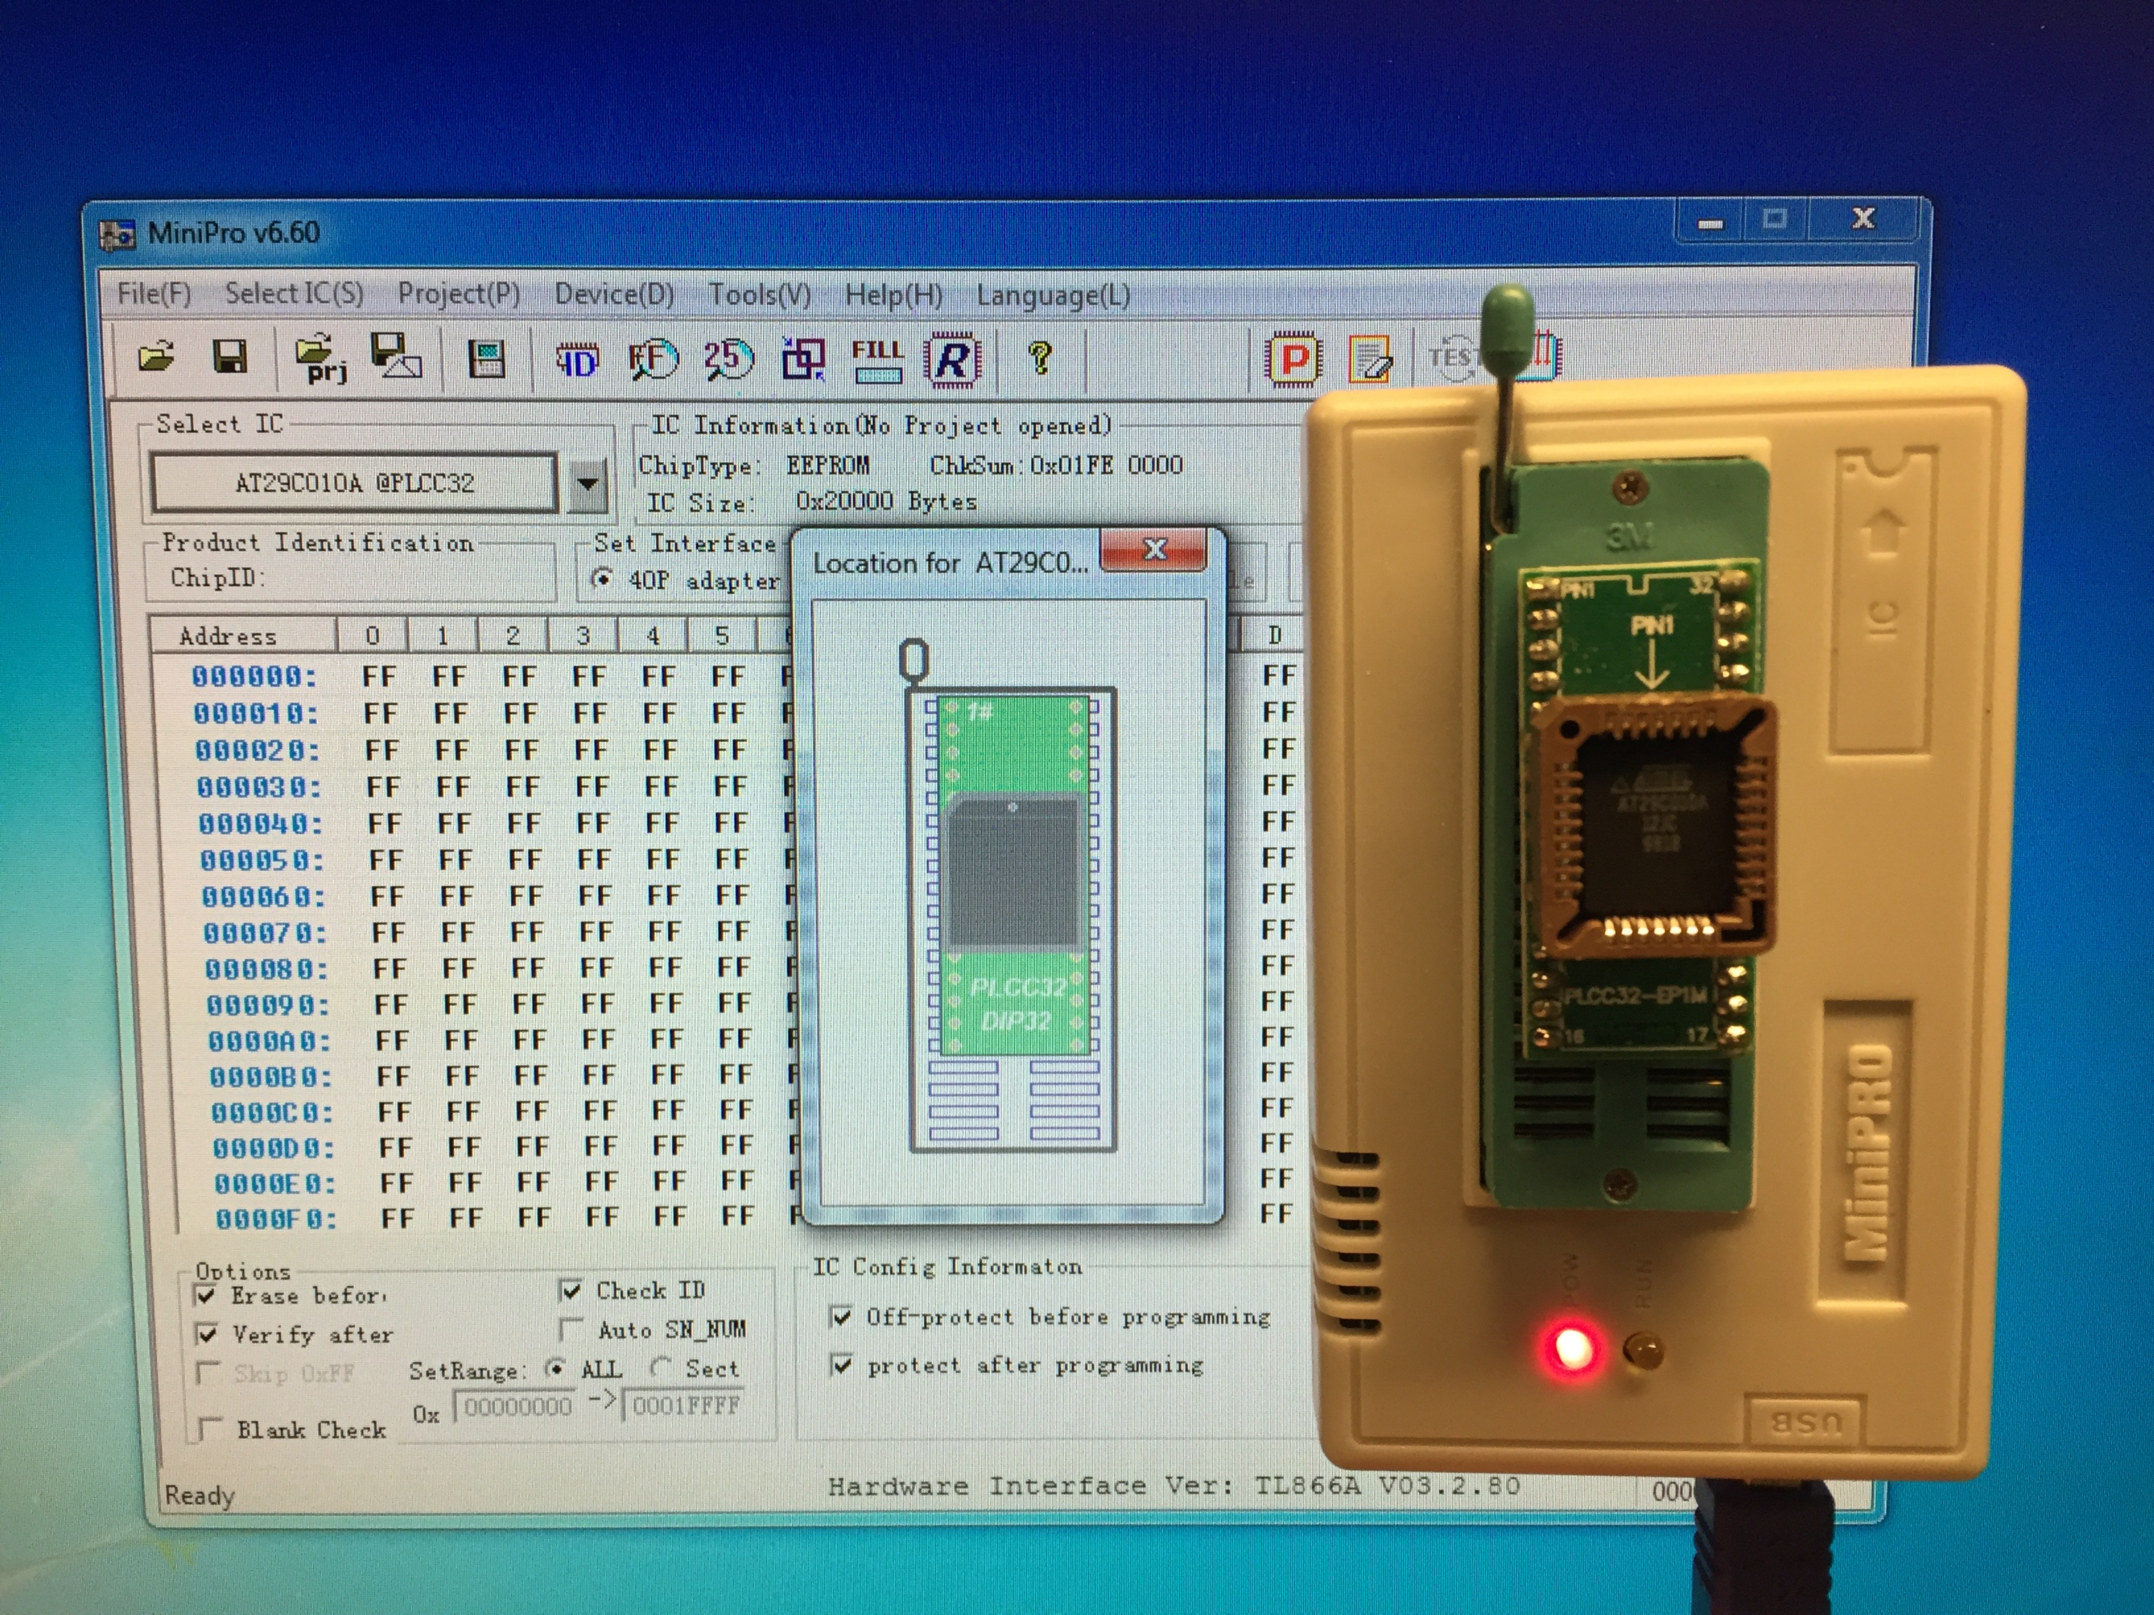Click the FF blank check magnifier icon
This screenshot has height=1615, width=2154.
(x=652, y=360)
